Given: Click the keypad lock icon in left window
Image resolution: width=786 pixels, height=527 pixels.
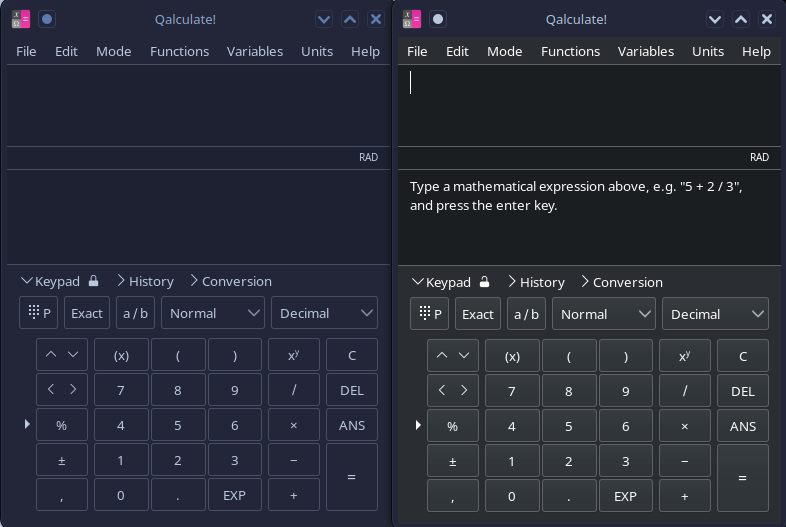Looking at the screenshot, I should [93, 281].
